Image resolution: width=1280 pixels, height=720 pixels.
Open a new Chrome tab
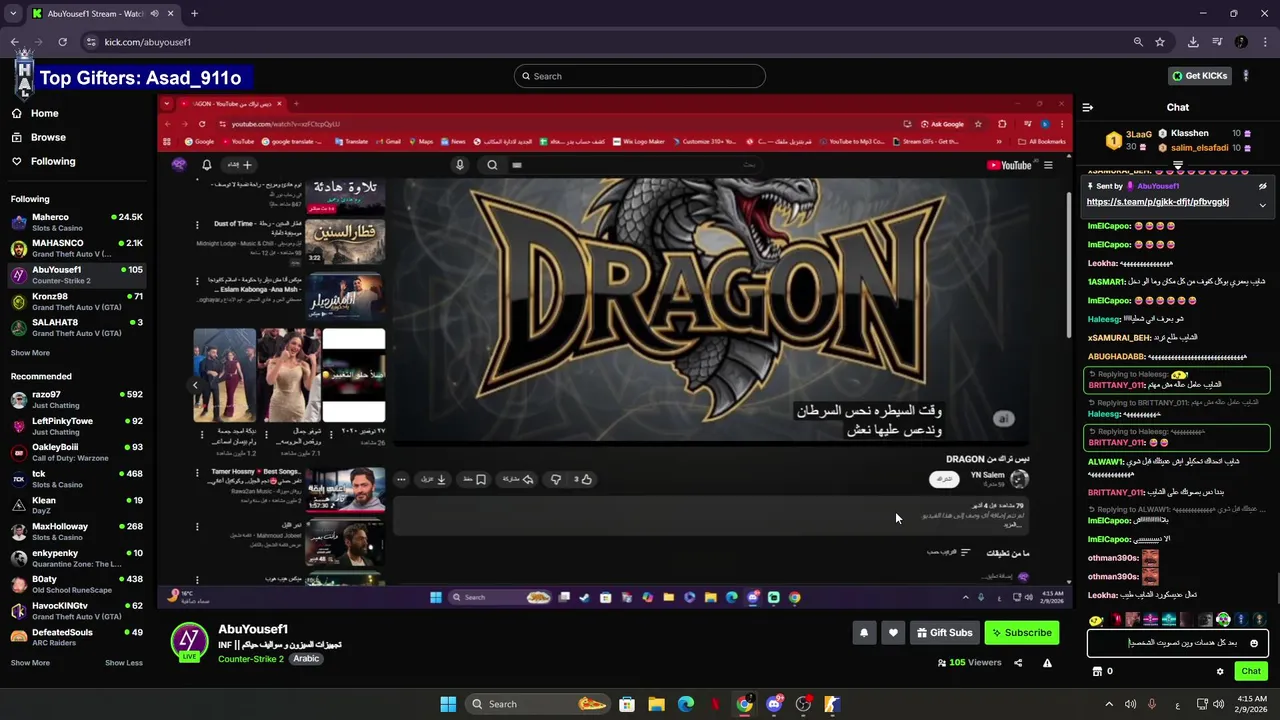pyautogui.click(x=194, y=14)
